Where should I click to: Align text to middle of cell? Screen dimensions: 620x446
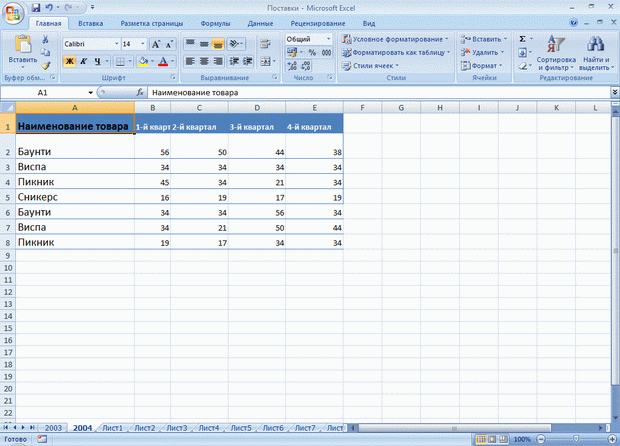204,43
